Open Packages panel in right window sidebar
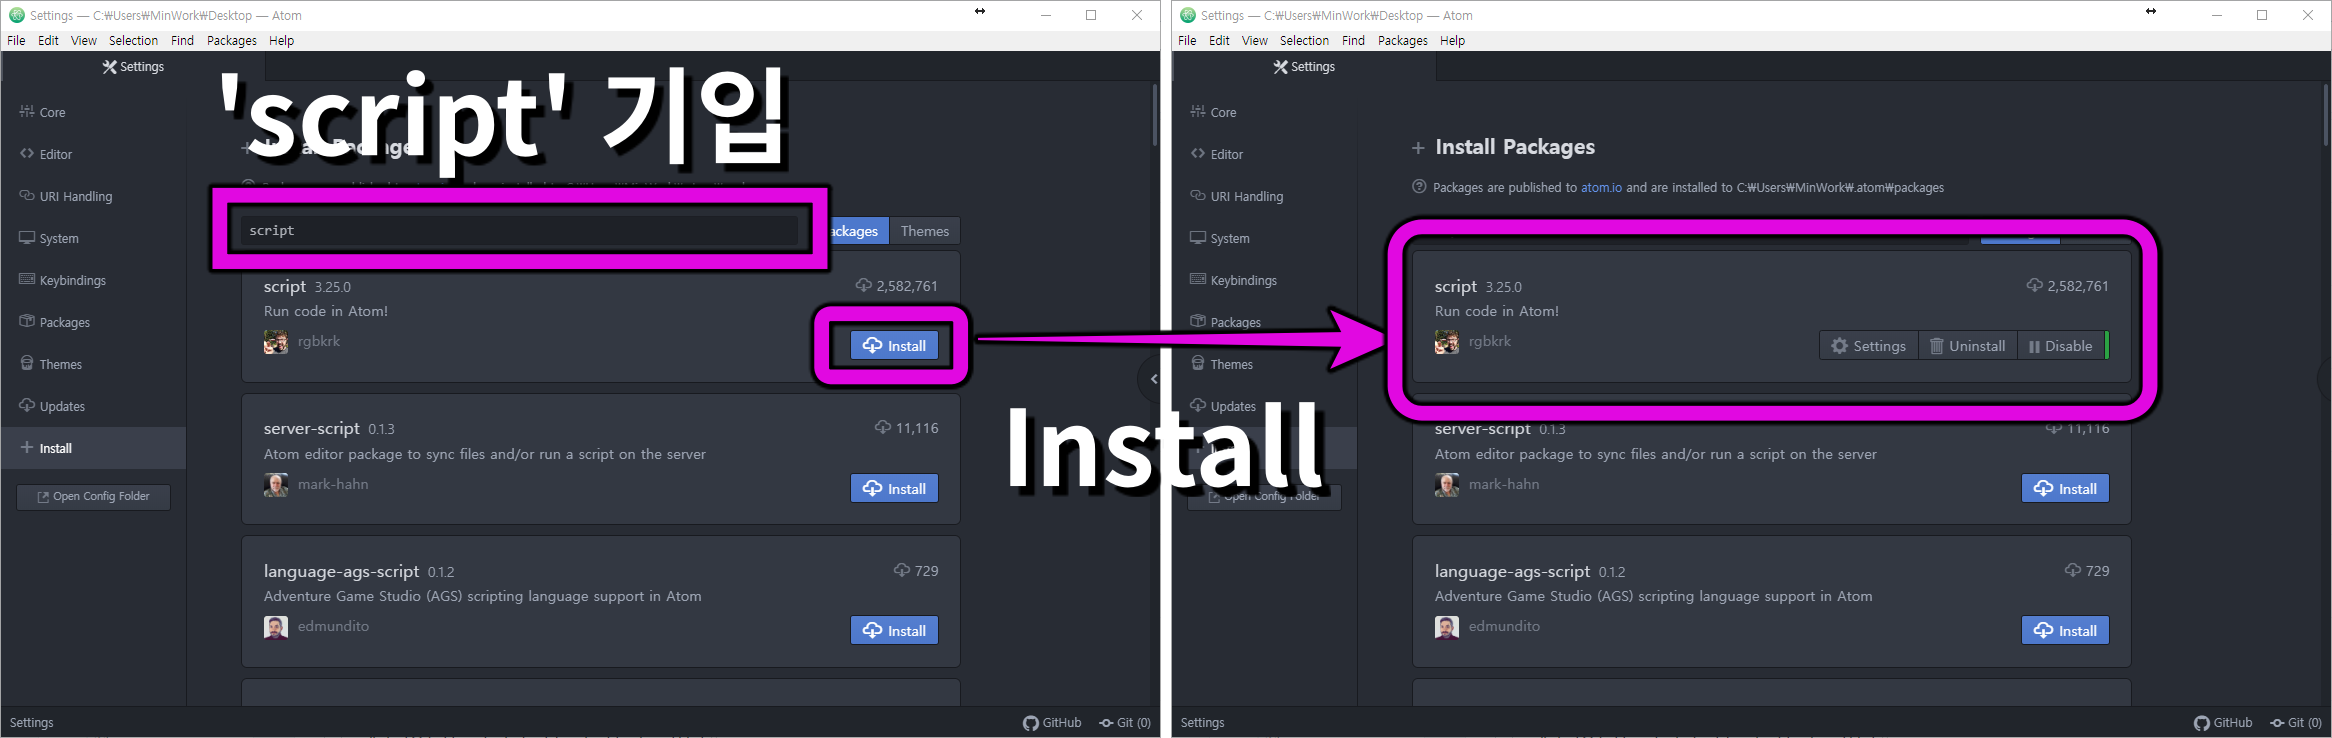The image size is (2332, 738). [x=1225, y=322]
